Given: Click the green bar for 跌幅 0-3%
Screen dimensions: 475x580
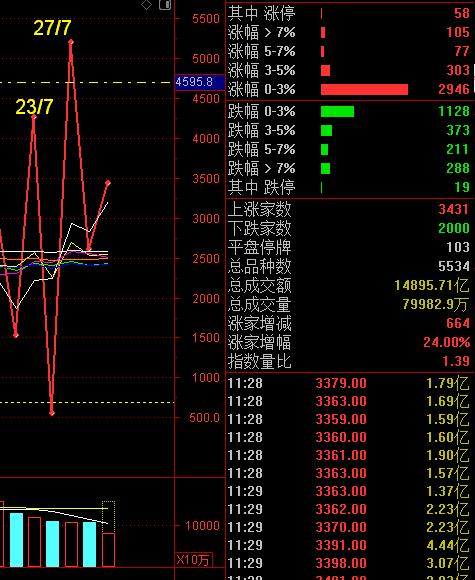Looking at the screenshot, I should pos(337,111).
